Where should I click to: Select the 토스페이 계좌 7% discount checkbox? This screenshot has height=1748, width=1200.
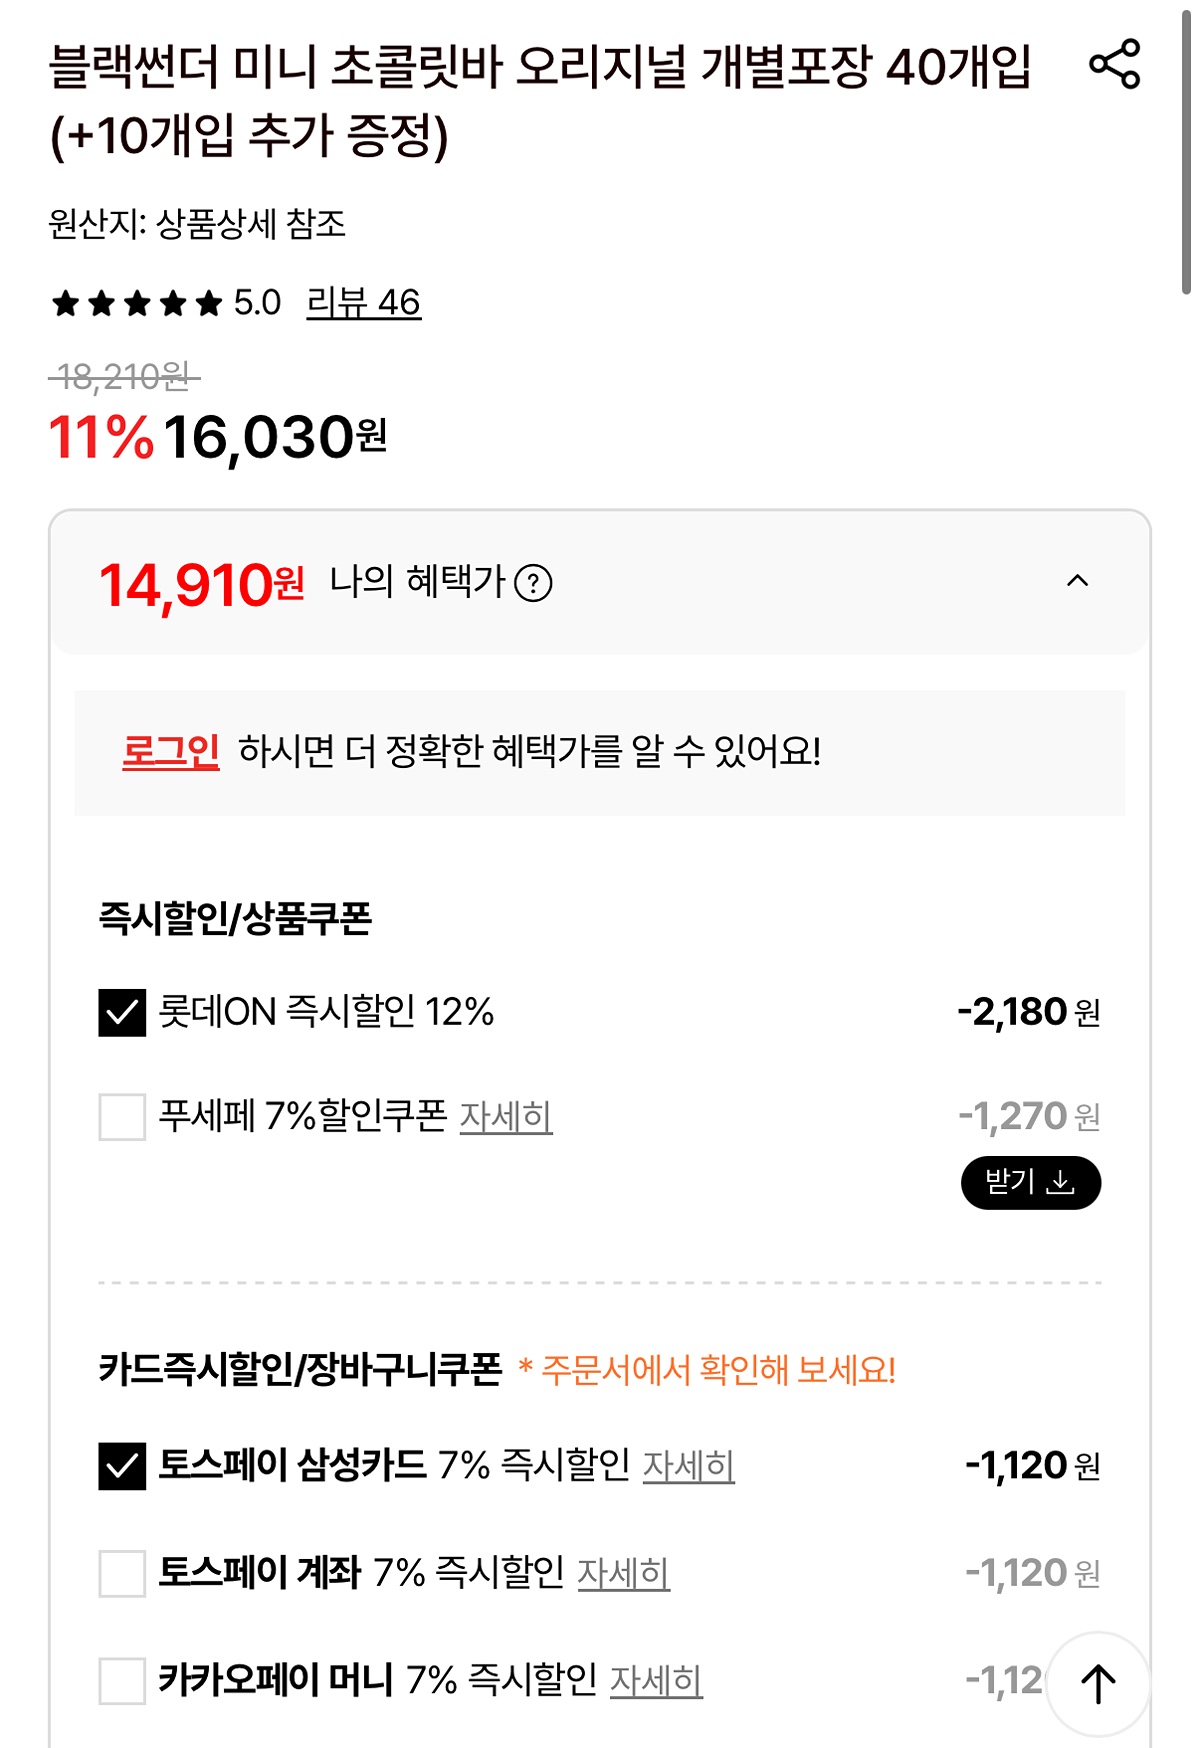click(122, 1573)
